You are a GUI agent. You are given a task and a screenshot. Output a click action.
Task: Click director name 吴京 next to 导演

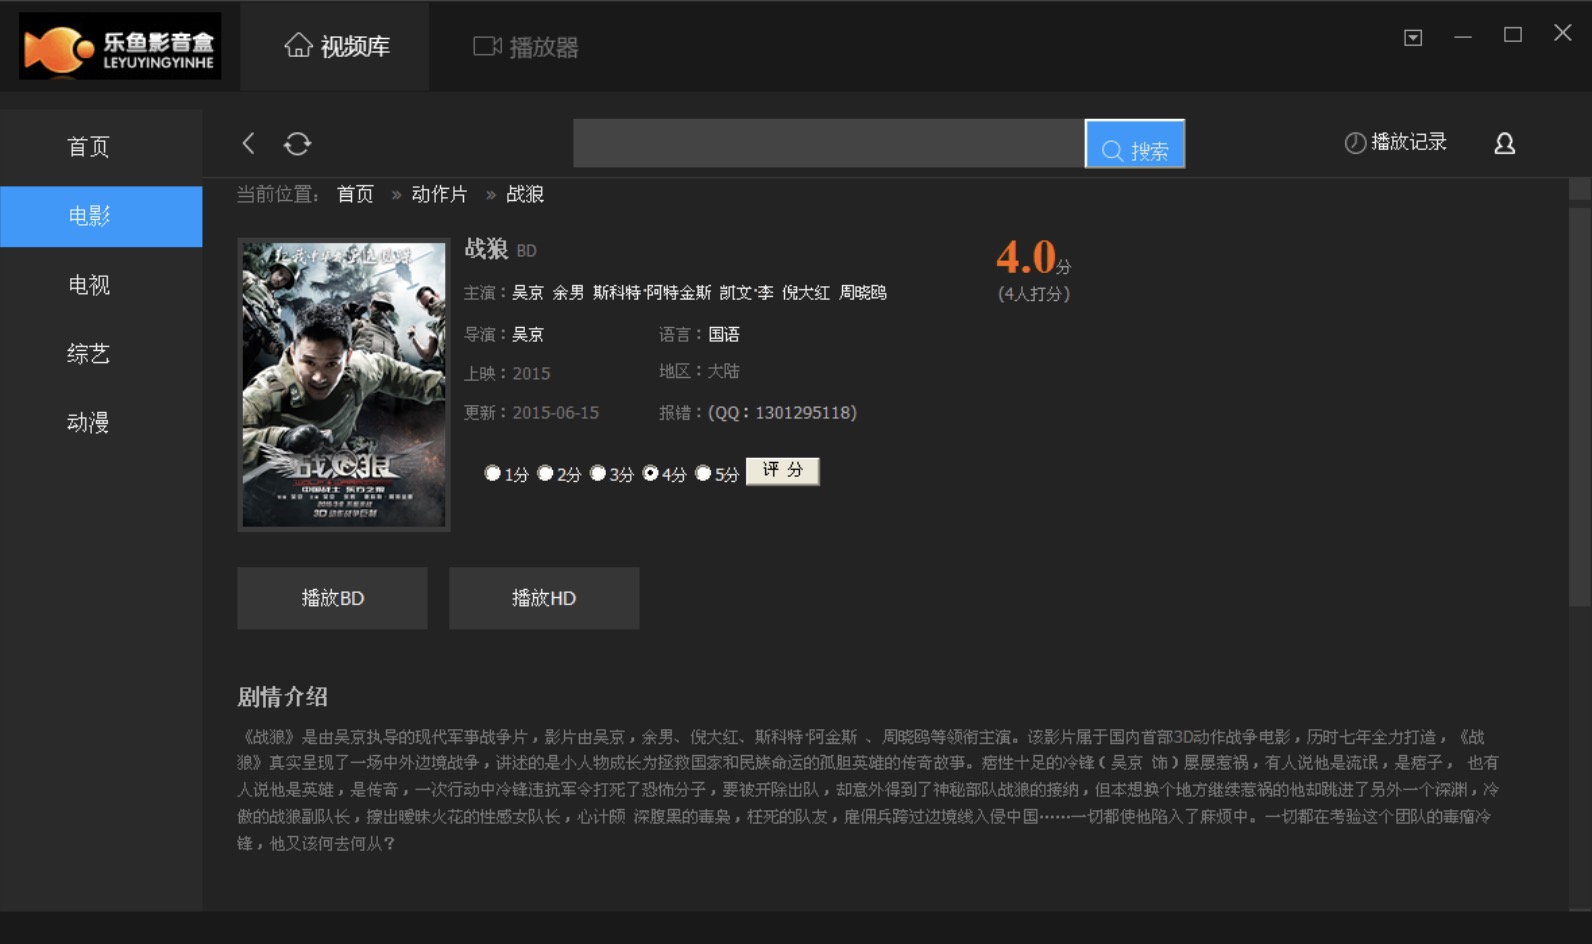[528, 334]
